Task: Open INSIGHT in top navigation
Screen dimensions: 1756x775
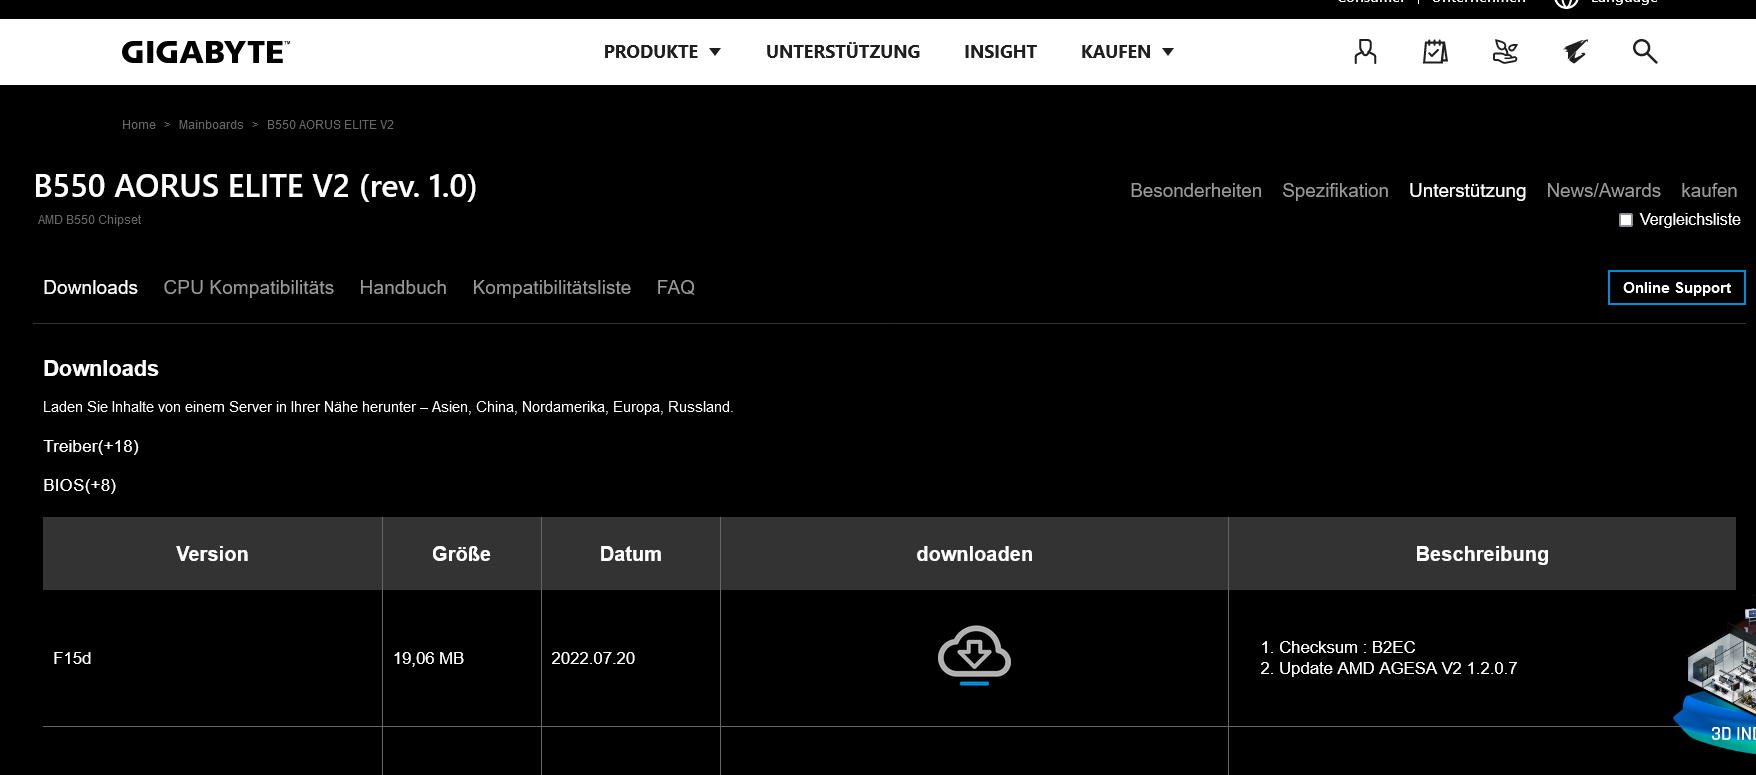Action: [x=1000, y=52]
